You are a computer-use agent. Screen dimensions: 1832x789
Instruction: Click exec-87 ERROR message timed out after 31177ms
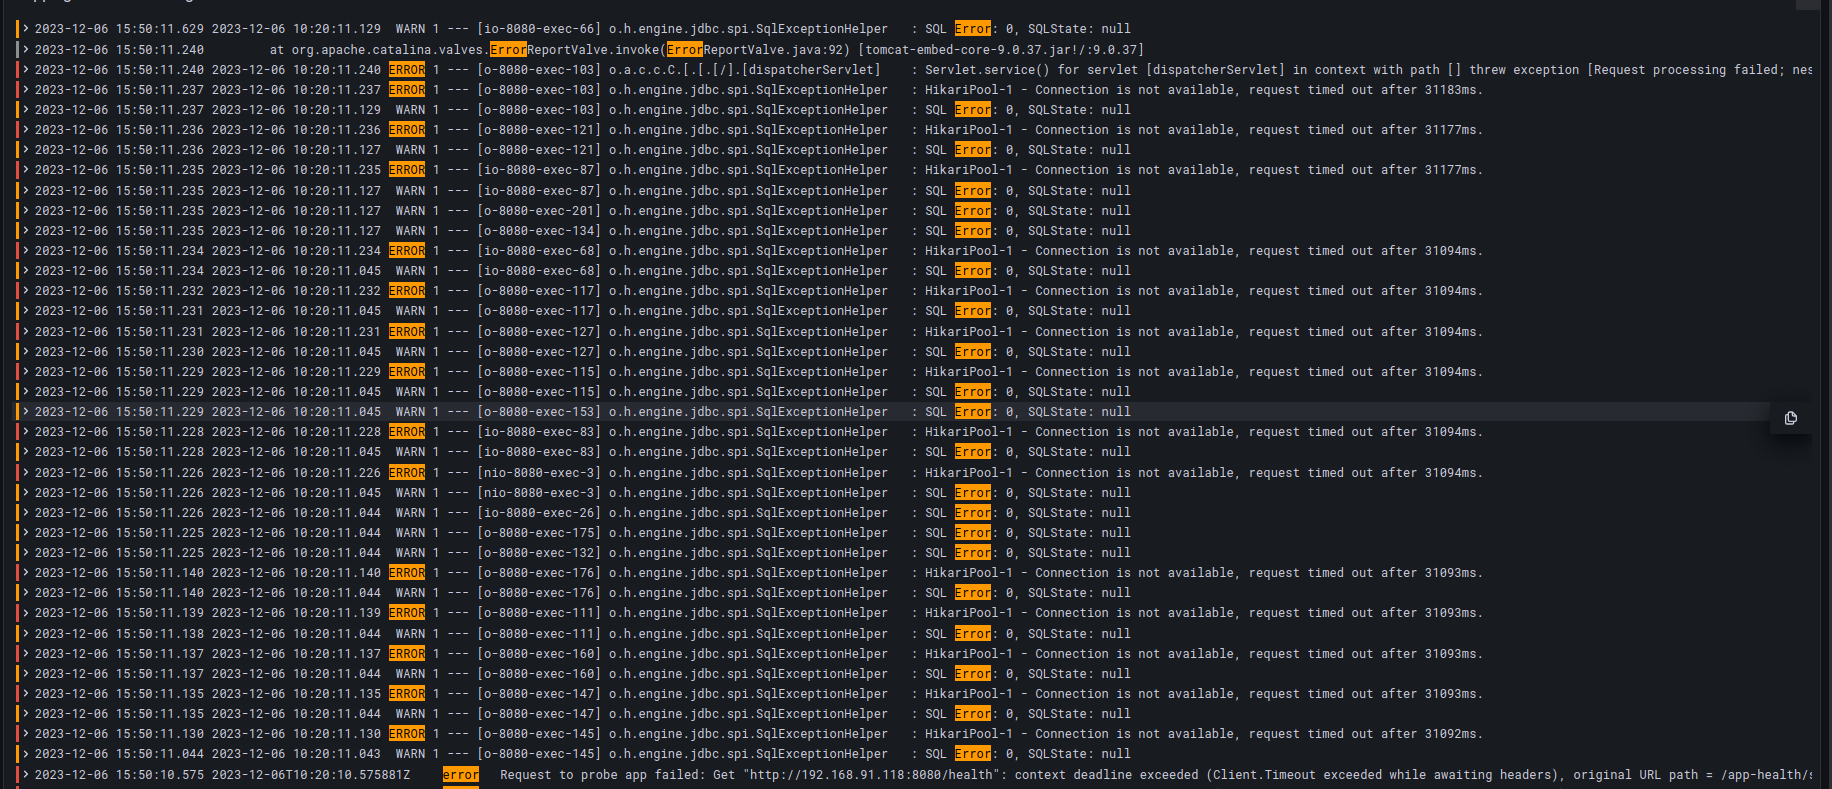pos(1204,170)
